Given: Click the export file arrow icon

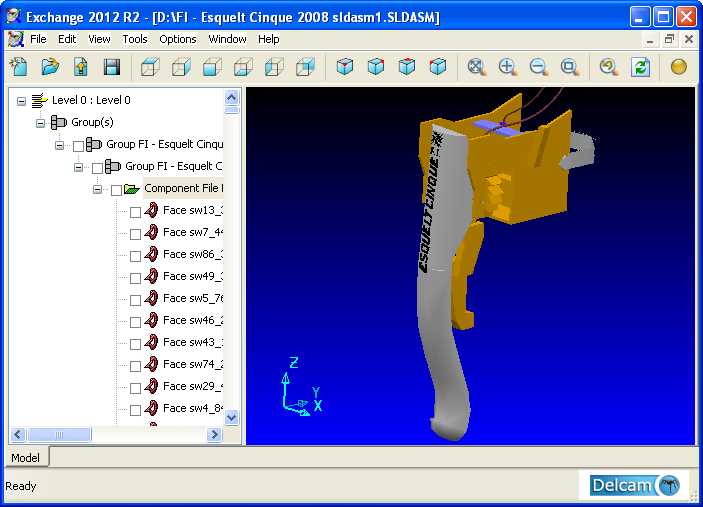Looking at the screenshot, I should (81, 67).
